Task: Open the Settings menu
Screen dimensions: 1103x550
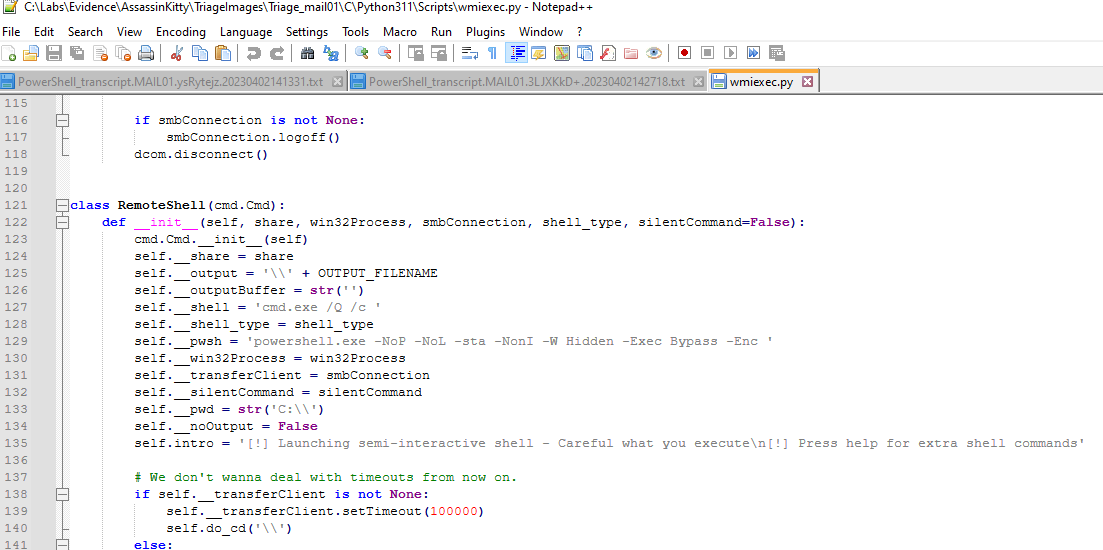Action: coord(307,32)
